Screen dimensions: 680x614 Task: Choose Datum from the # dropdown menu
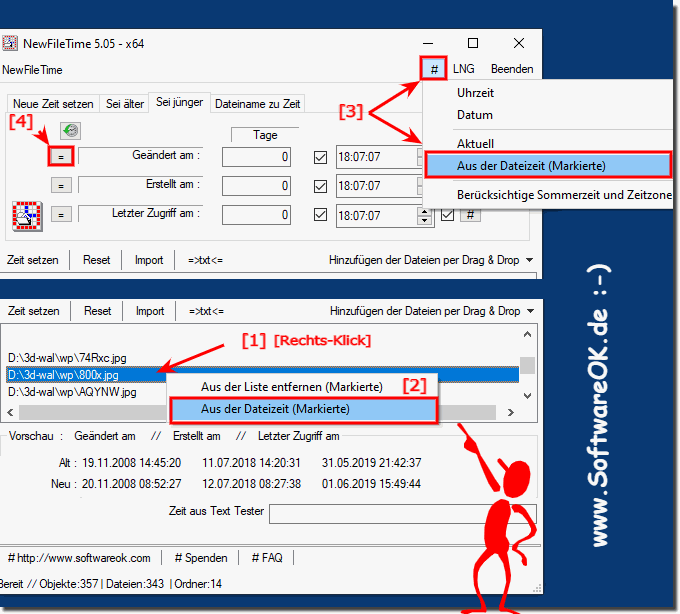(x=475, y=115)
